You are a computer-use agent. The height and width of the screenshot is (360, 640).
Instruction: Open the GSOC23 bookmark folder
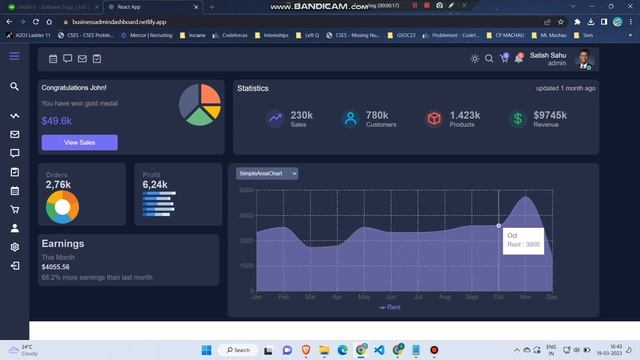pyautogui.click(x=402, y=36)
